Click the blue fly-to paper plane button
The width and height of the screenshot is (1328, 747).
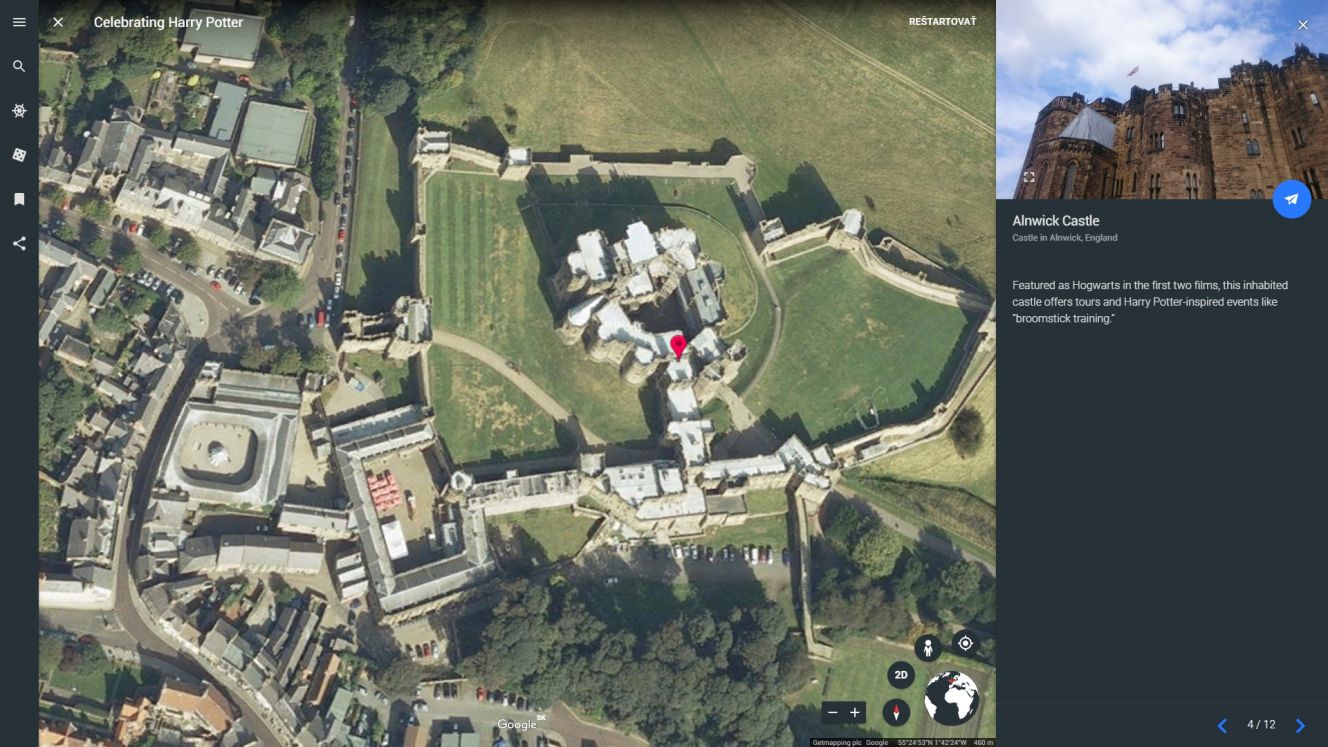coord(1291,199)
